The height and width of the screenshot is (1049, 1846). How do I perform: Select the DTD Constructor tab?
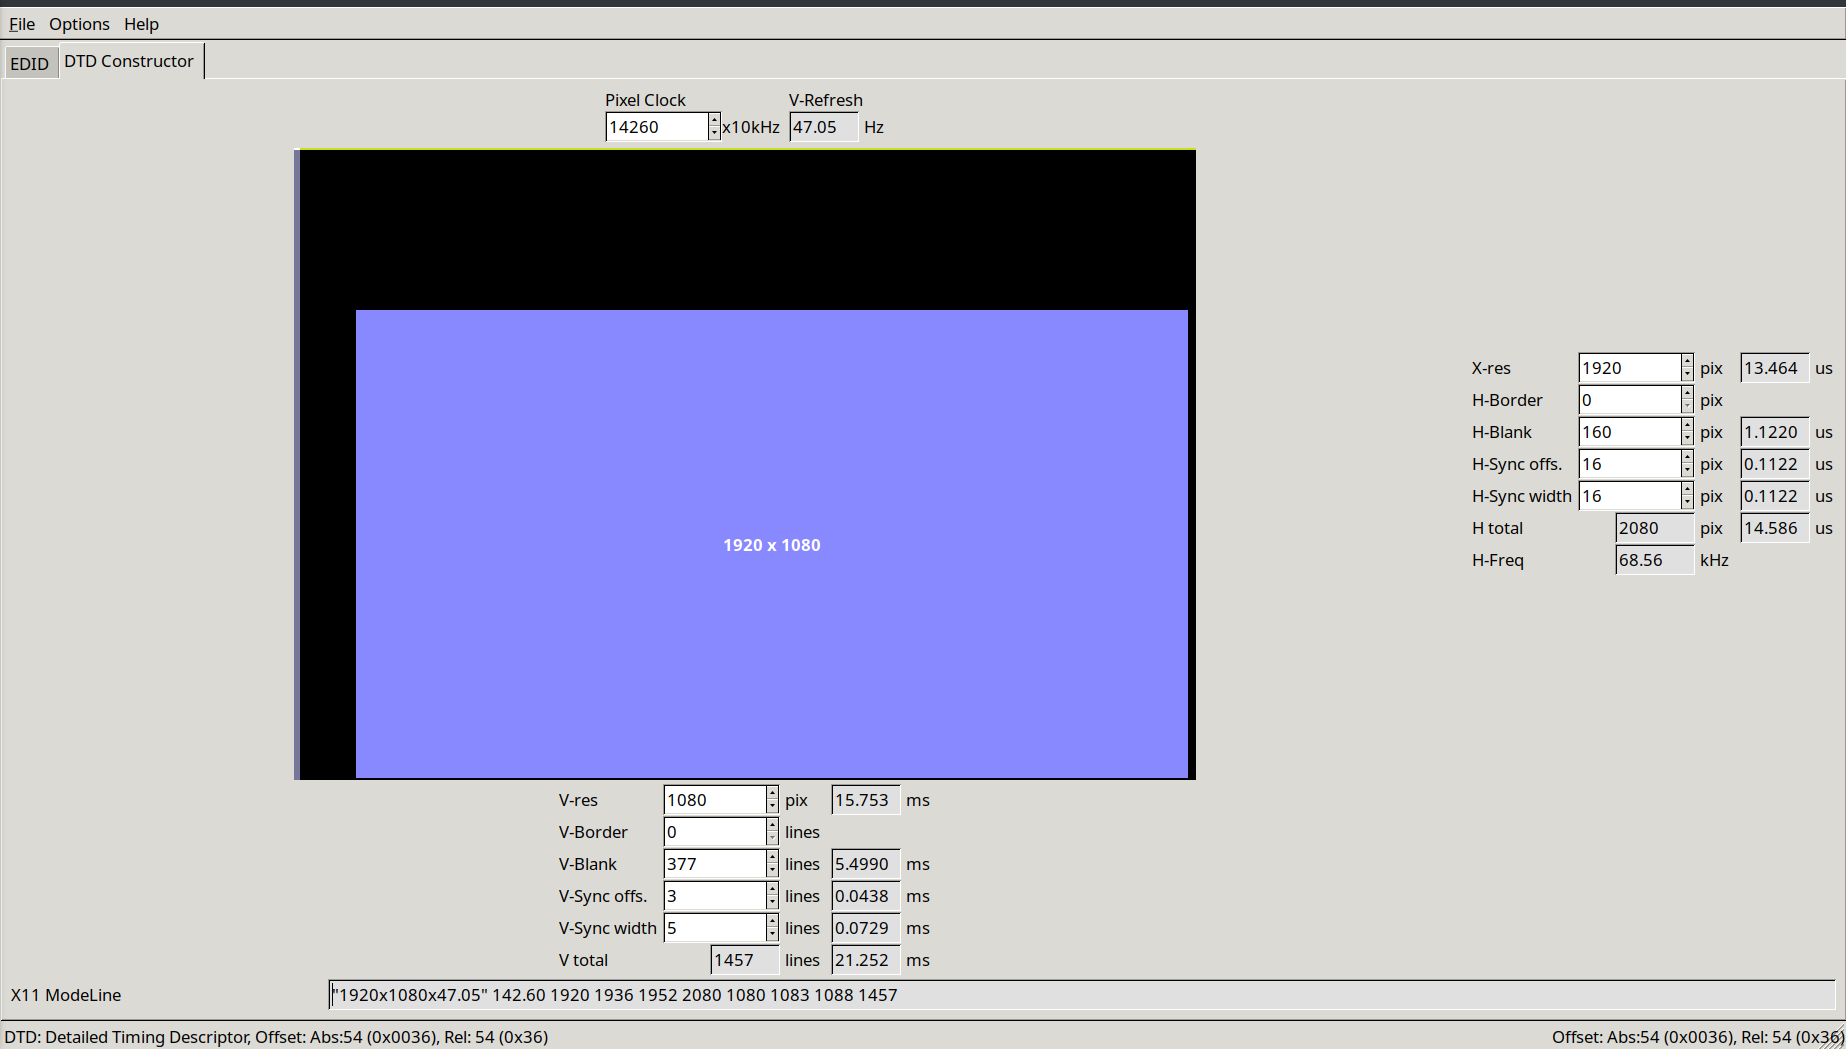point(129,61)
